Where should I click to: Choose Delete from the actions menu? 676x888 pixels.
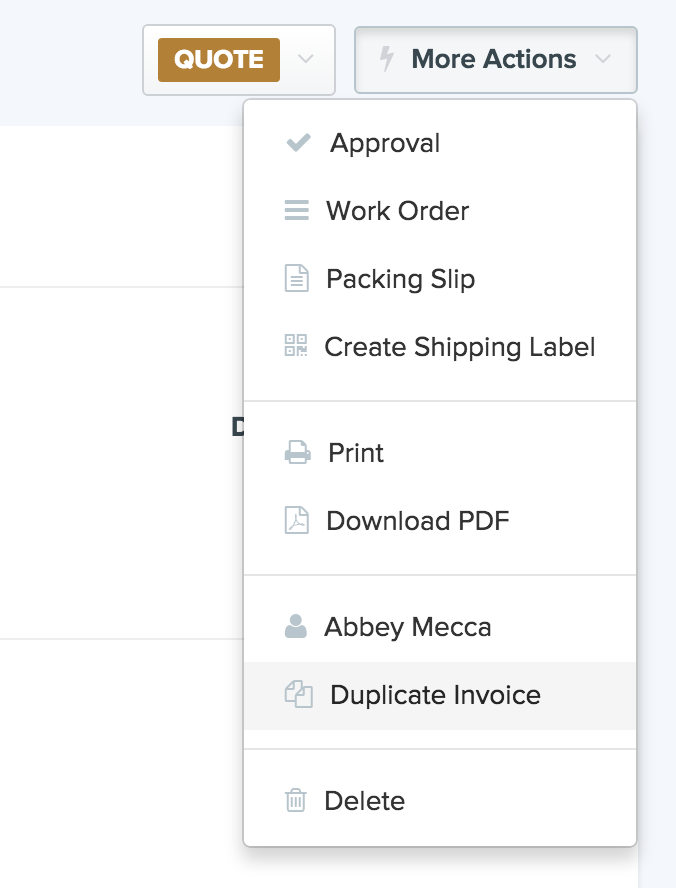(364, 800)
